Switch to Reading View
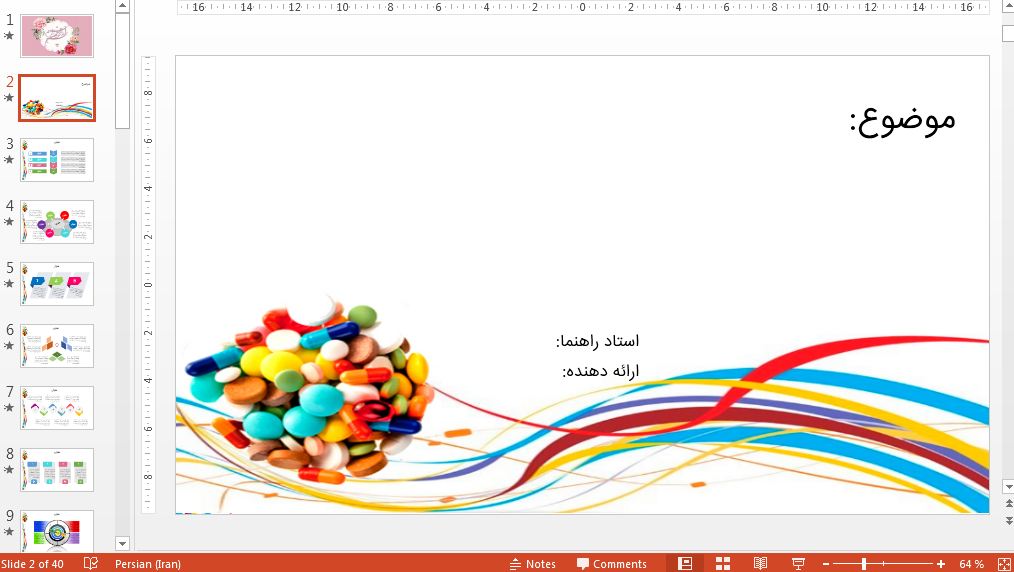 (761, 564)
